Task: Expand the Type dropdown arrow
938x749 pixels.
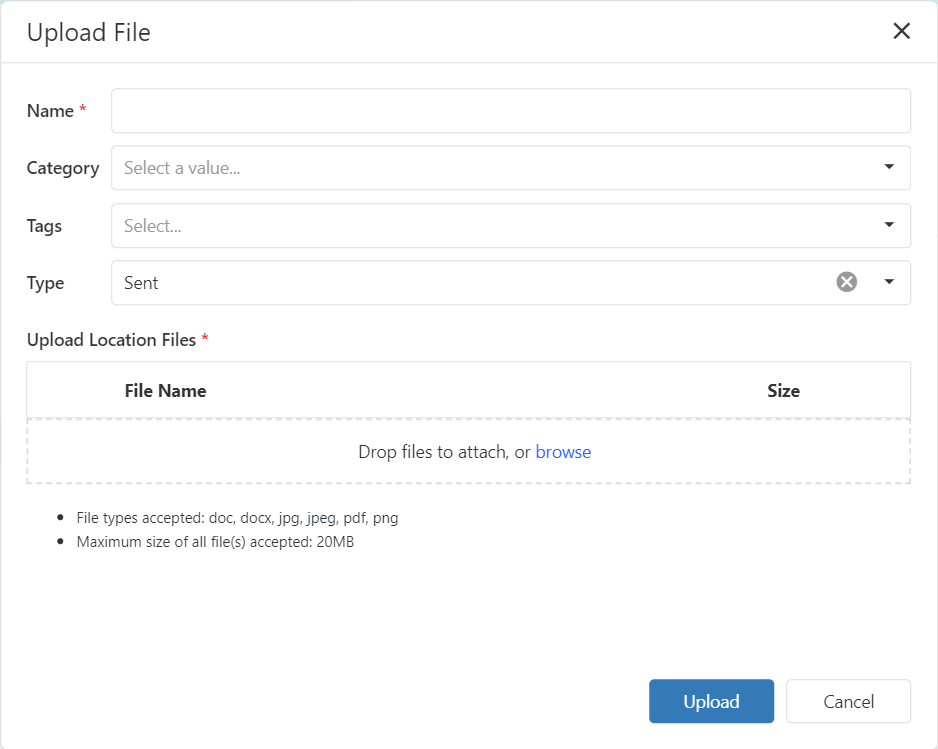Action: (890, 282)
